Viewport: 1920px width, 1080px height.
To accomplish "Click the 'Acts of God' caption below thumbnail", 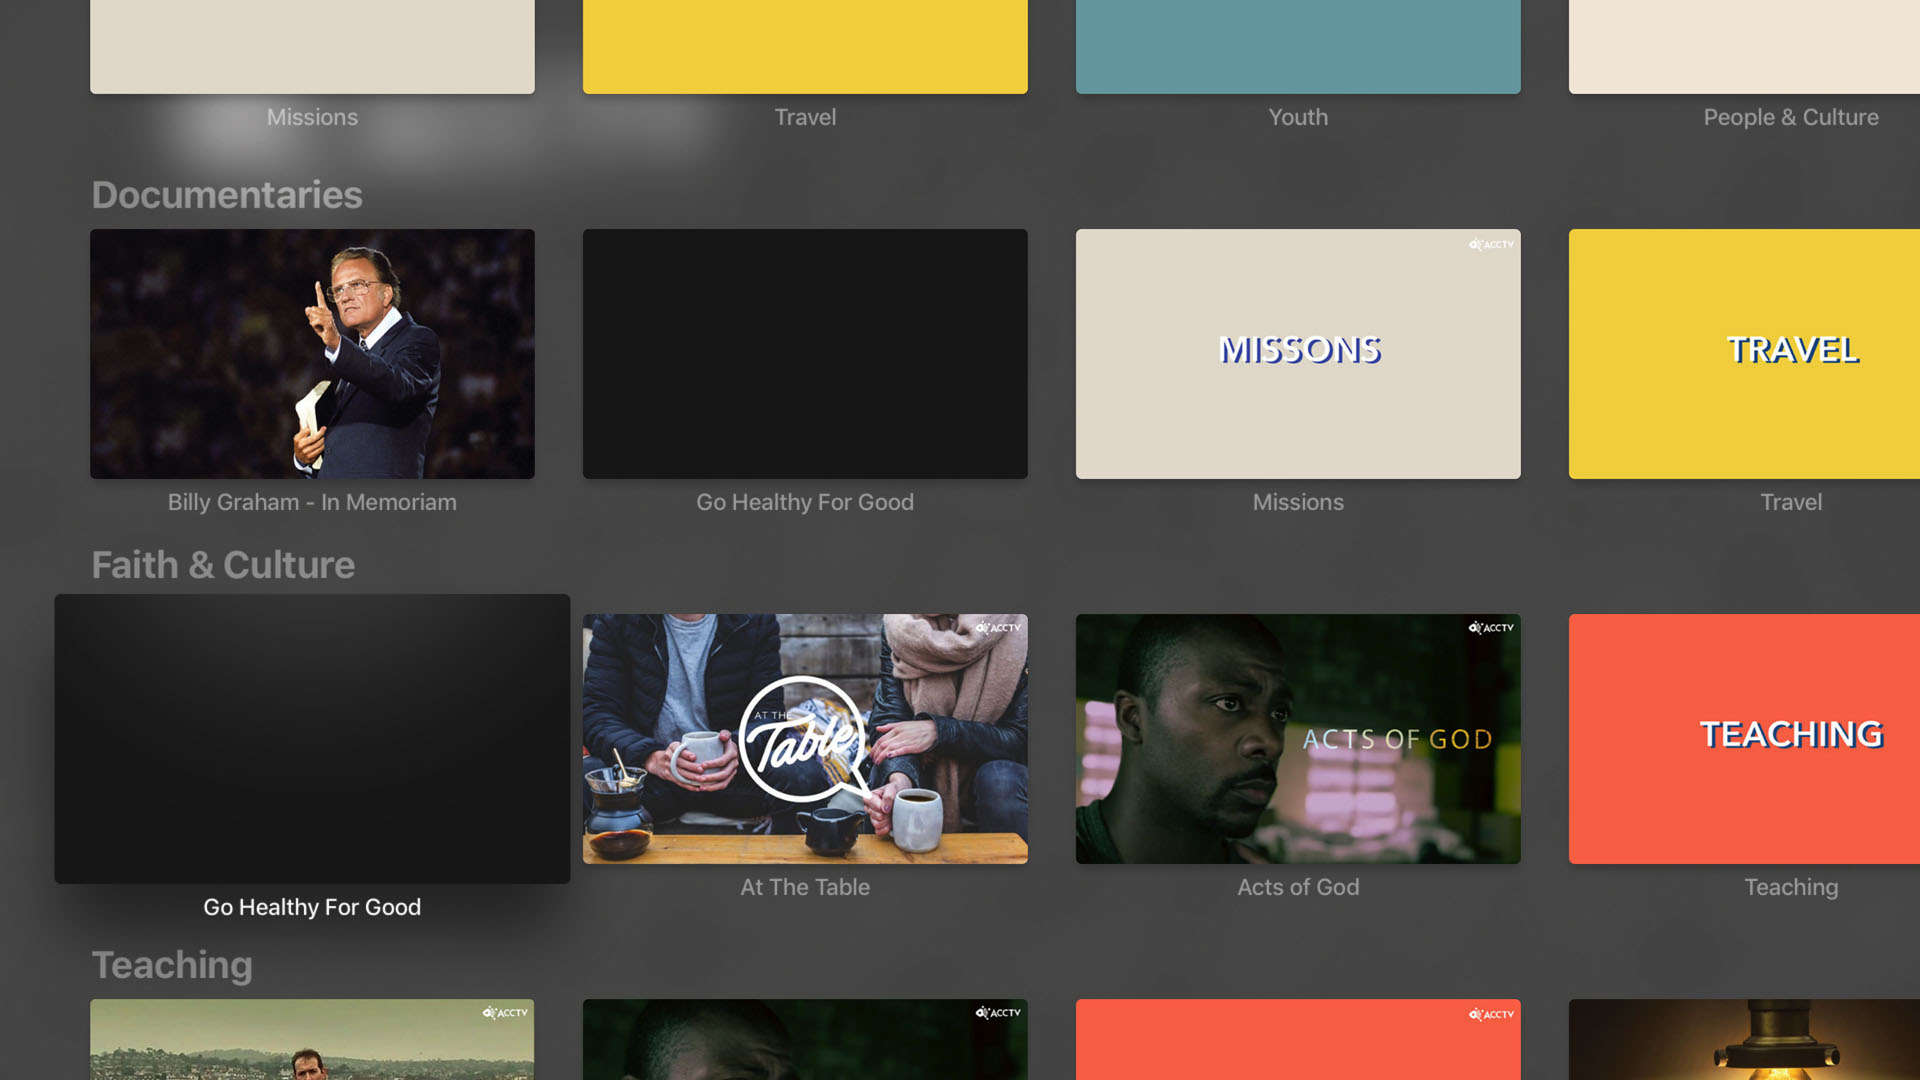I will click(1298, 887).
